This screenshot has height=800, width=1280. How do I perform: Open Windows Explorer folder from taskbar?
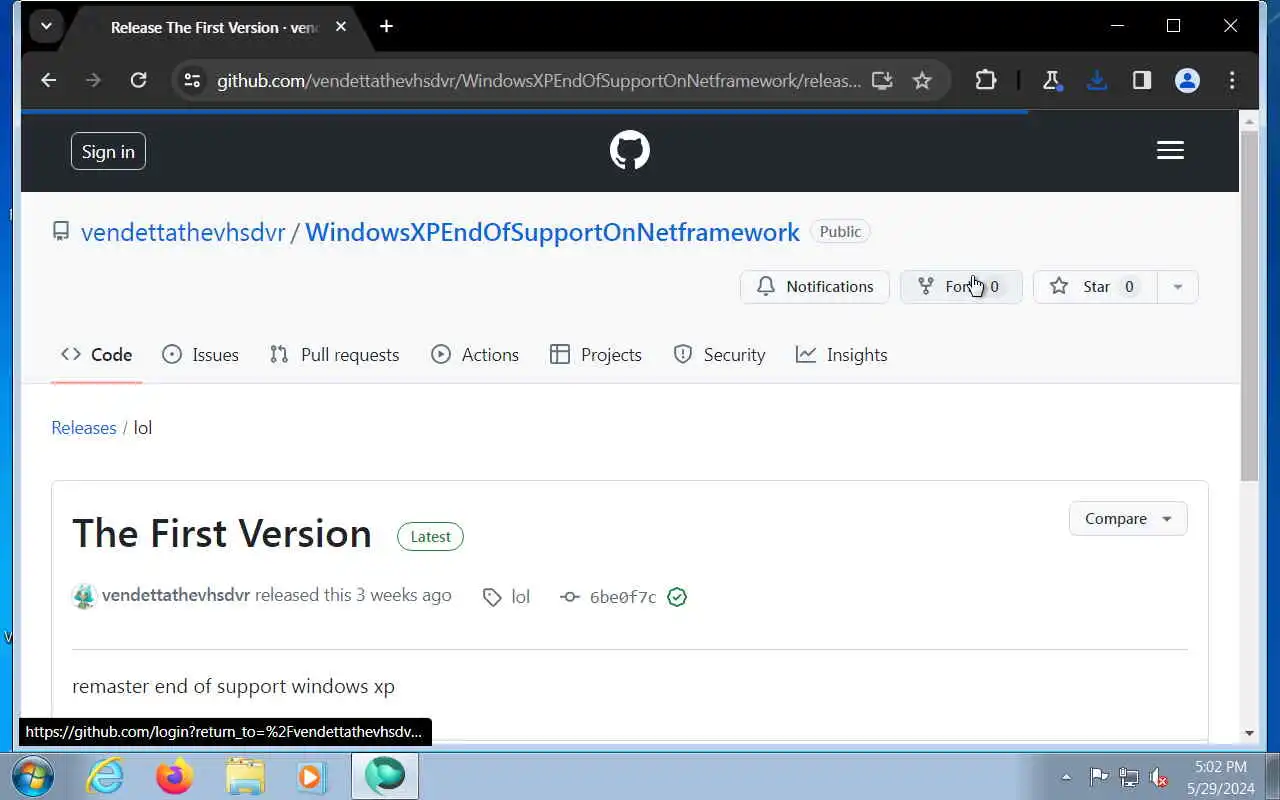[245, 776]
